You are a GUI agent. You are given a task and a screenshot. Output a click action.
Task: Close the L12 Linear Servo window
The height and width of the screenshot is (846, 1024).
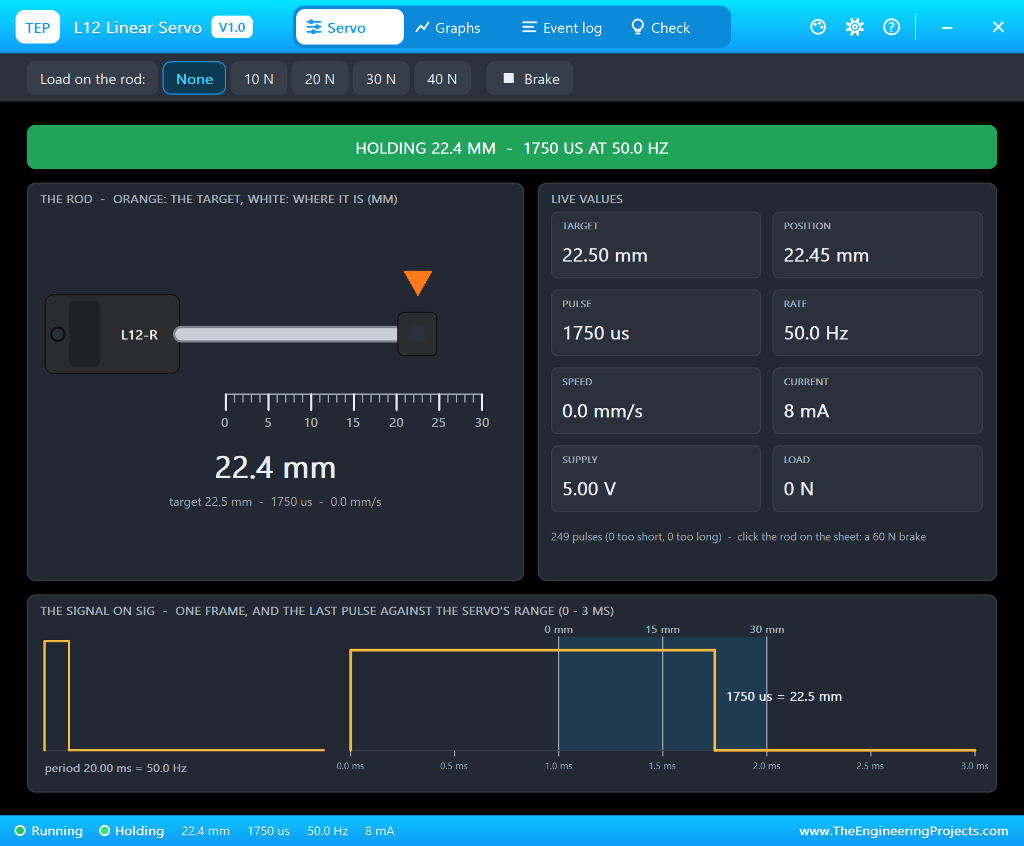pyautogui.click(x=998, y=27)
